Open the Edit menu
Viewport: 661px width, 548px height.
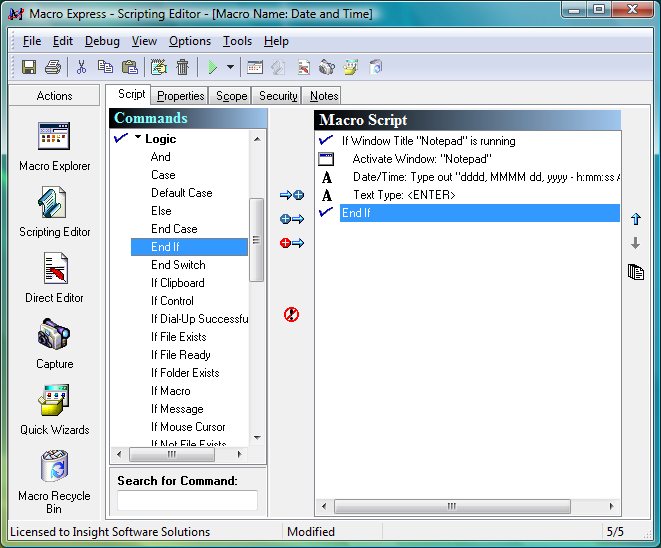[63, 41]
